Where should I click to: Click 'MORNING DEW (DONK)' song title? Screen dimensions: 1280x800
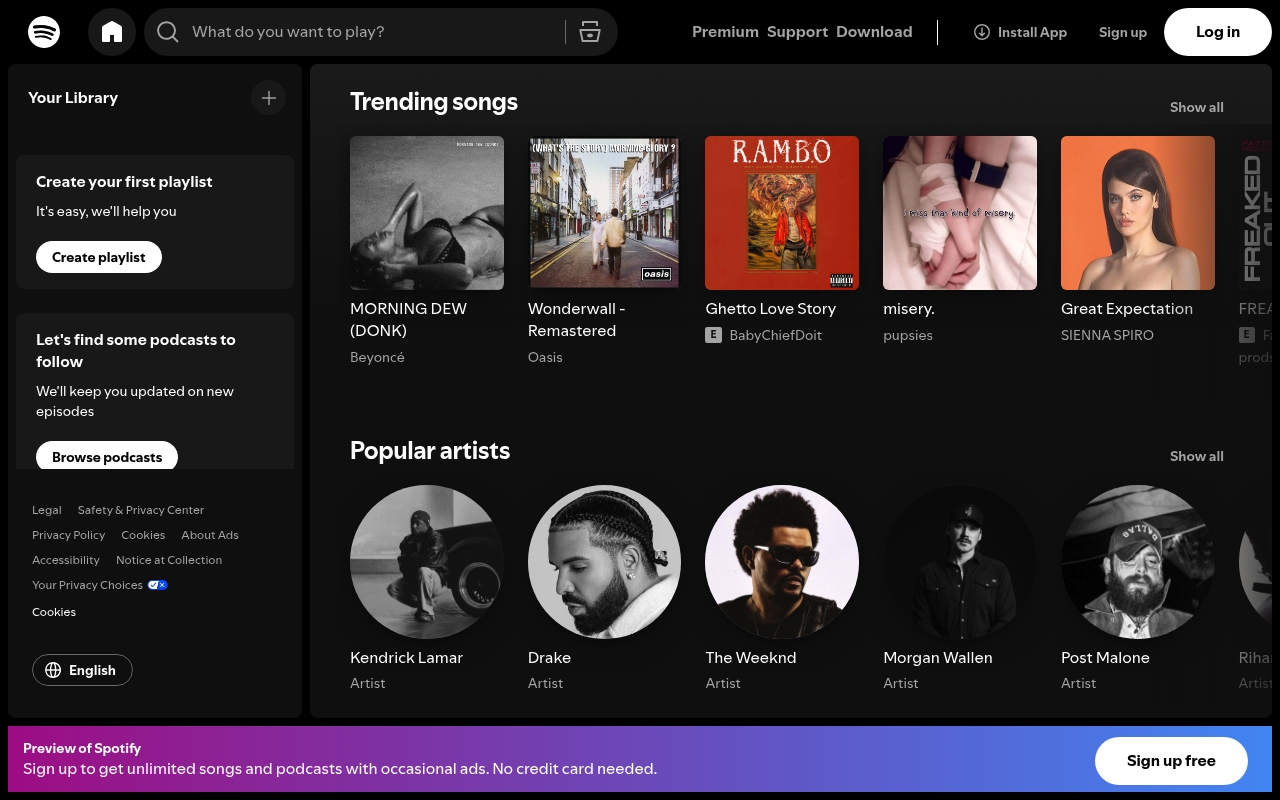point(408,320)
